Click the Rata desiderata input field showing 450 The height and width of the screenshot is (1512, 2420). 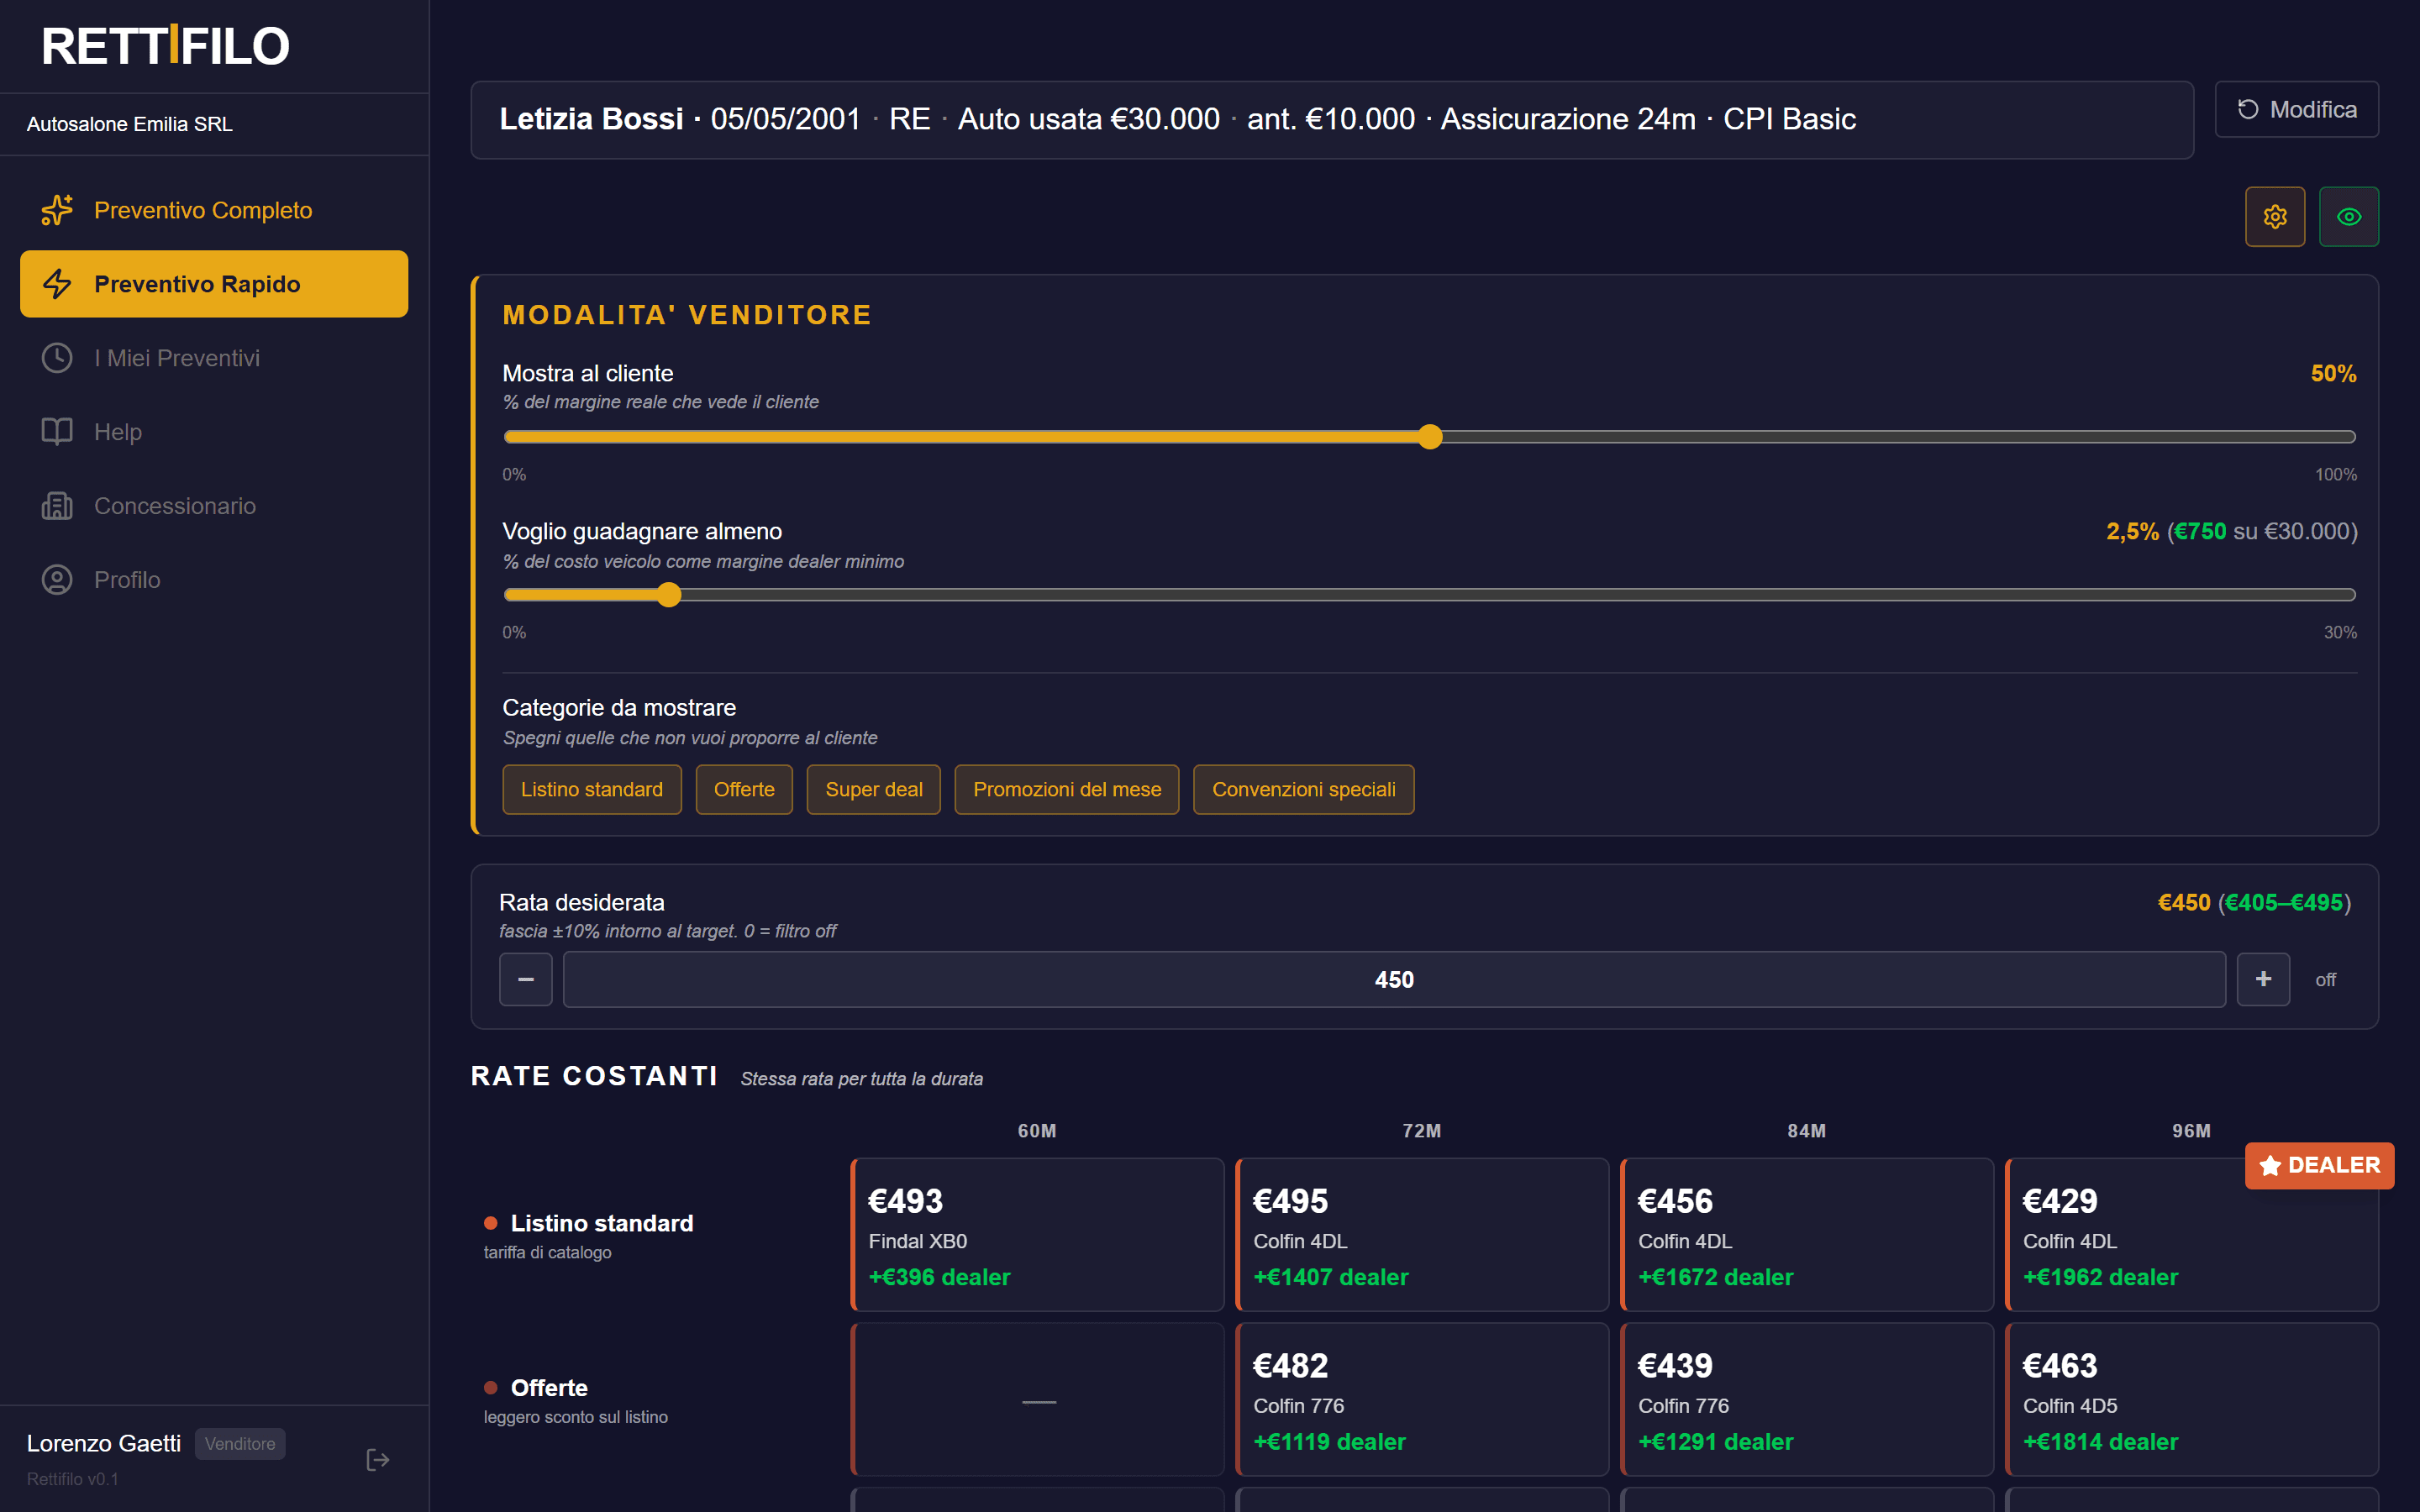1394,979
